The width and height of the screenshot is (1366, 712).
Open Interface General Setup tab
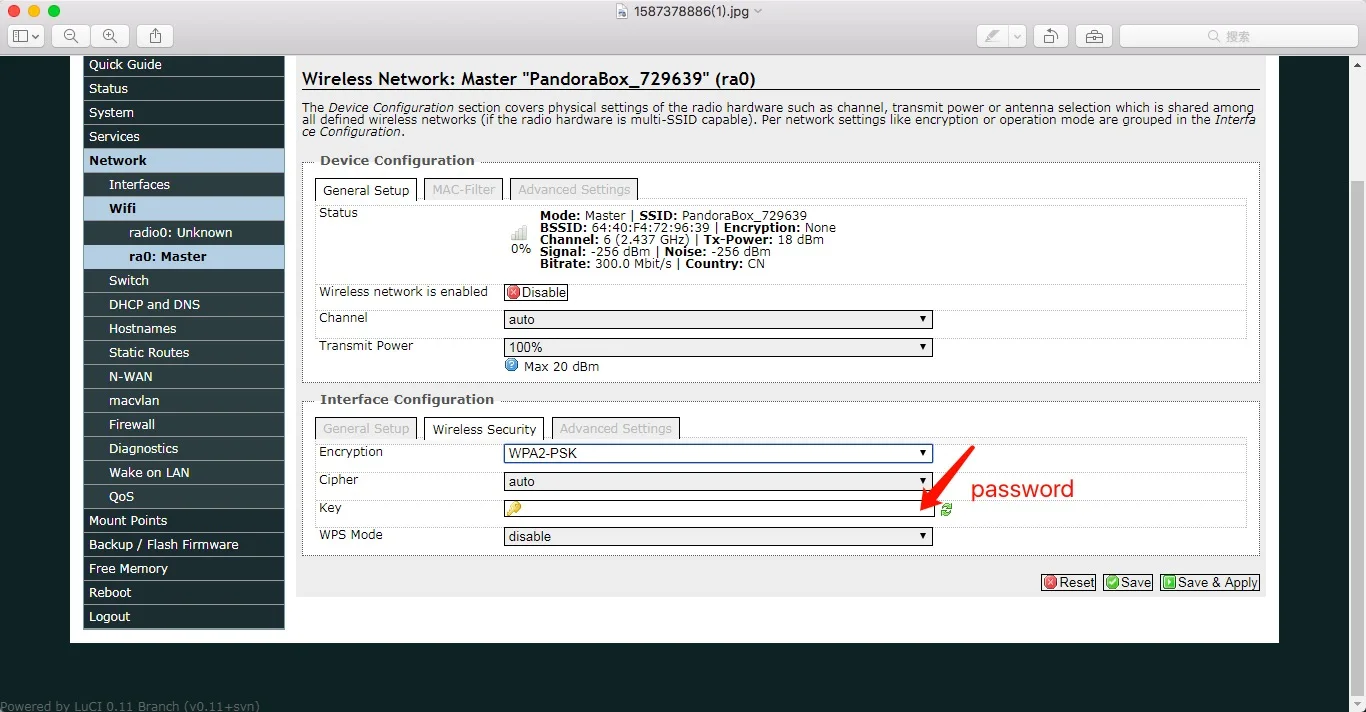click(x=366, y=428)
